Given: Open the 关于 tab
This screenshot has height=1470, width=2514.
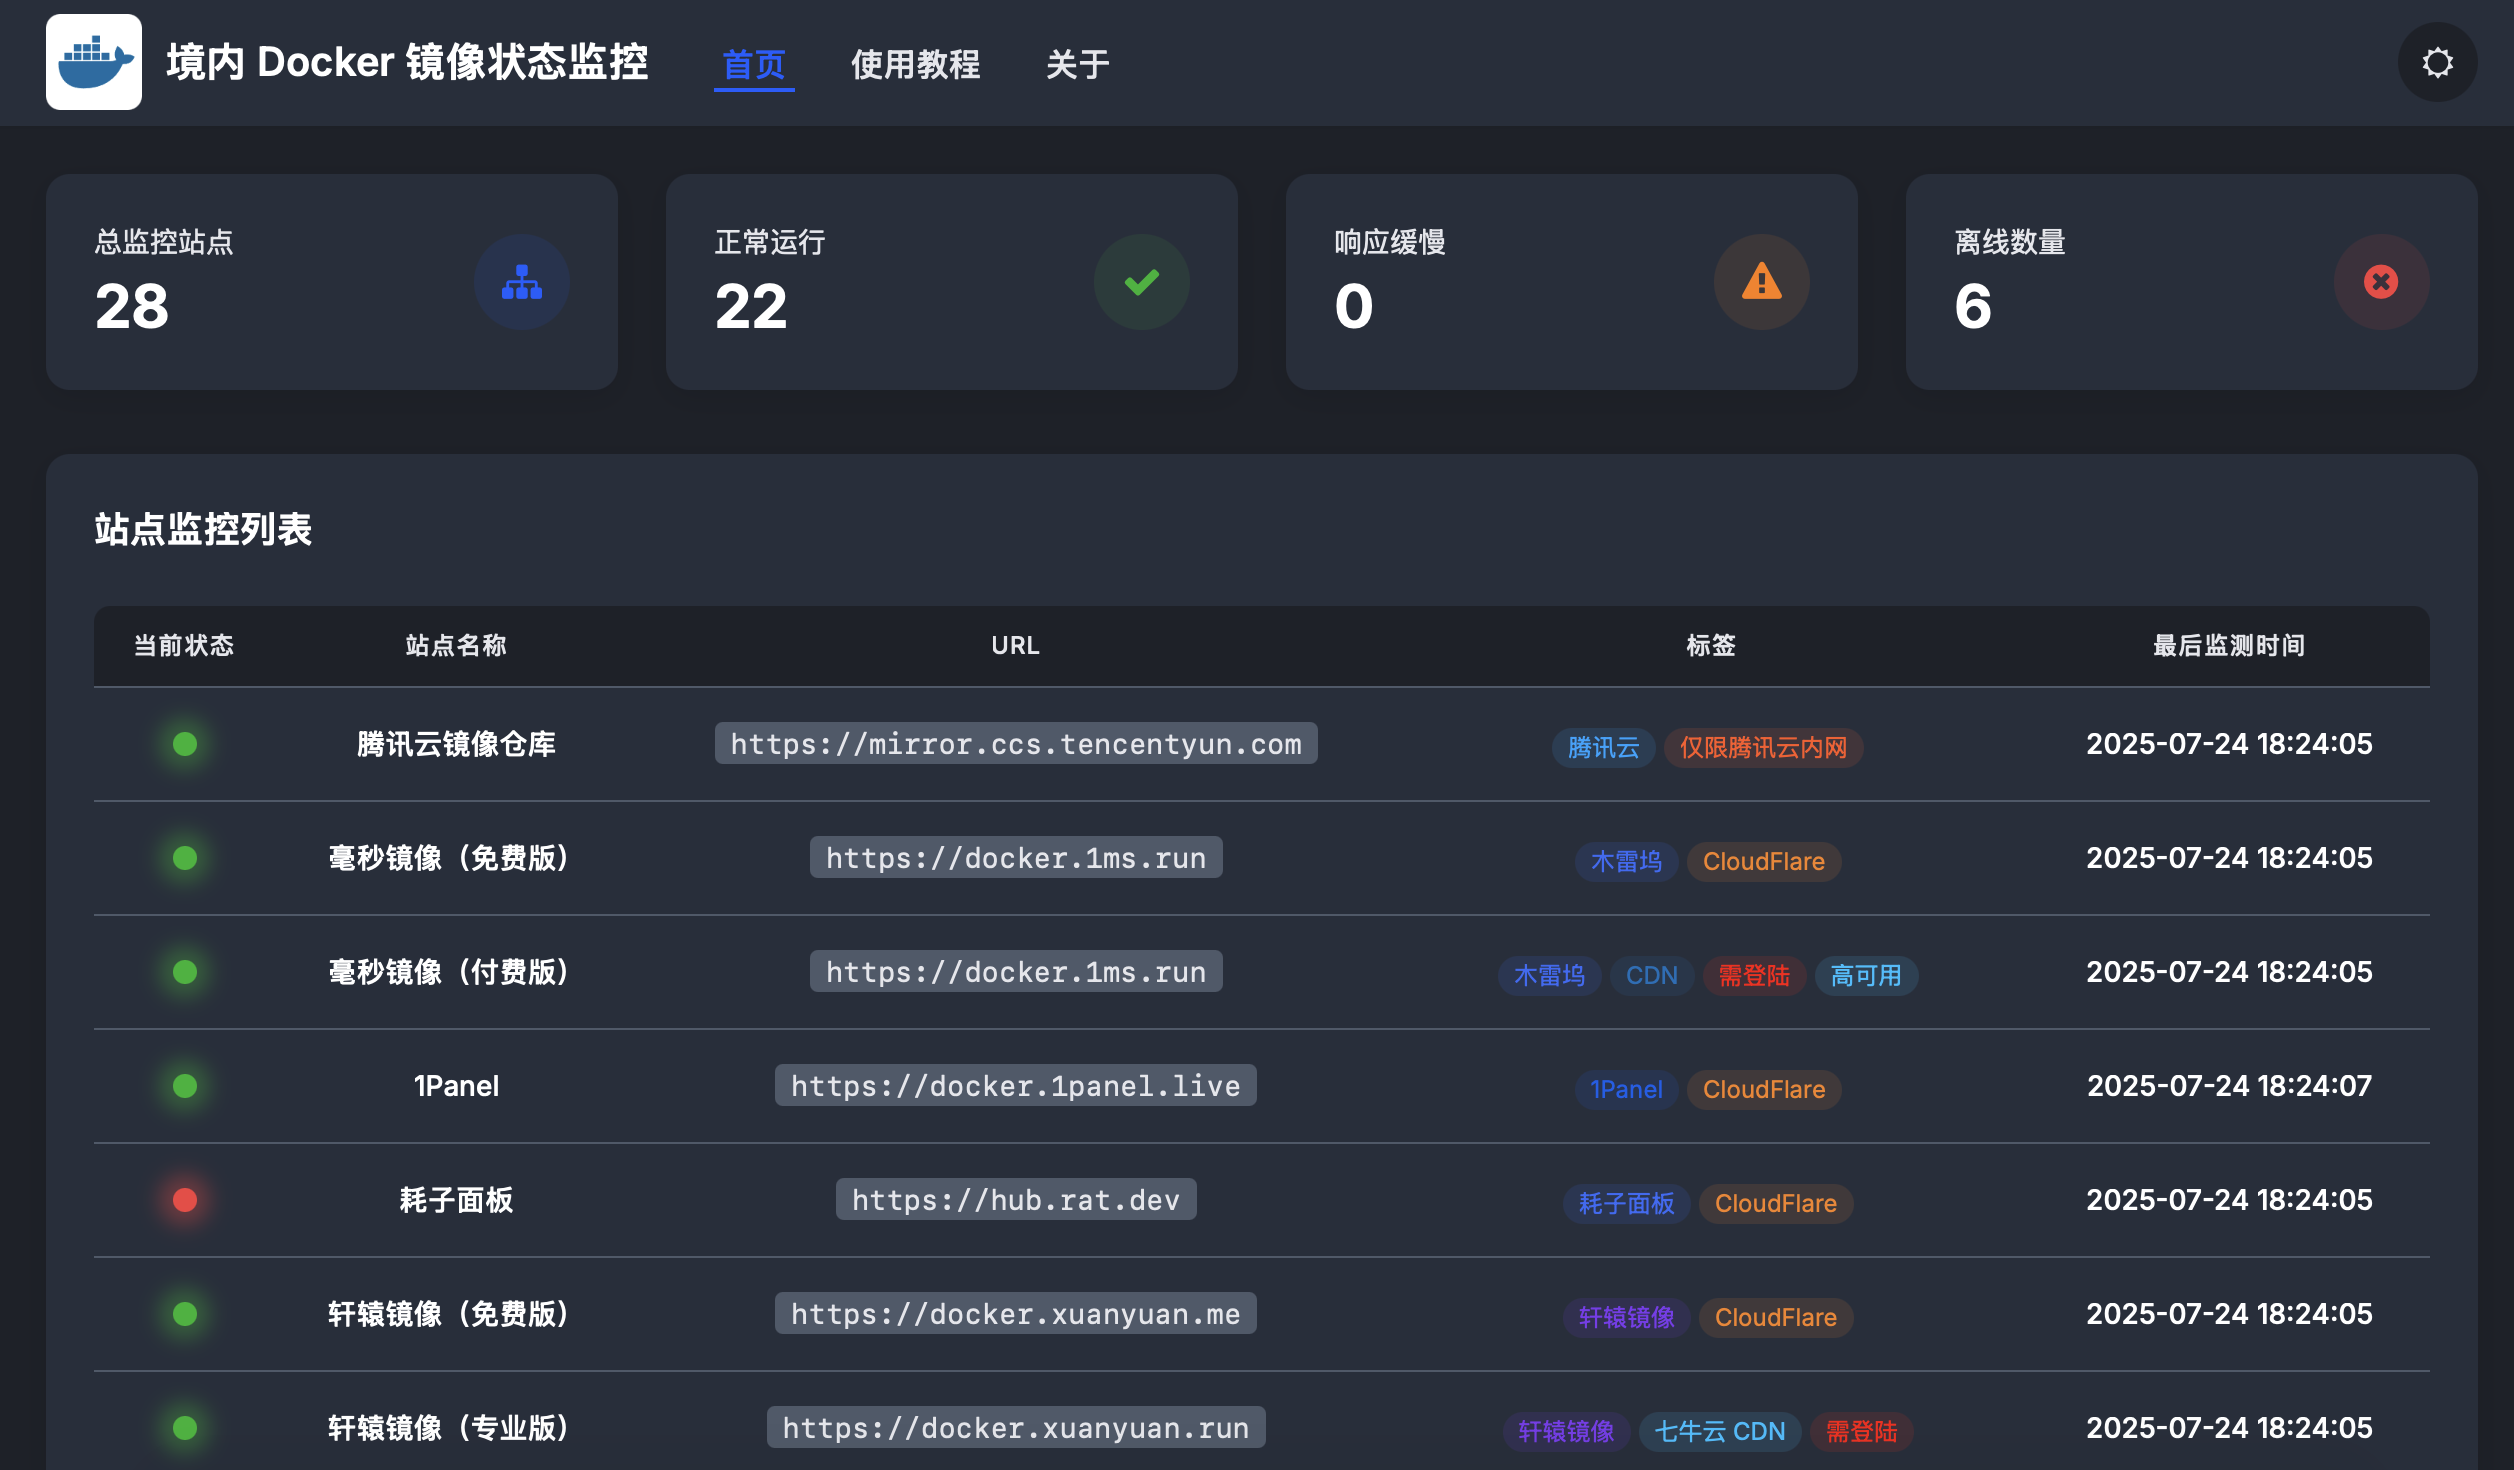Looking at the screenshot, I should (1078, 65).
